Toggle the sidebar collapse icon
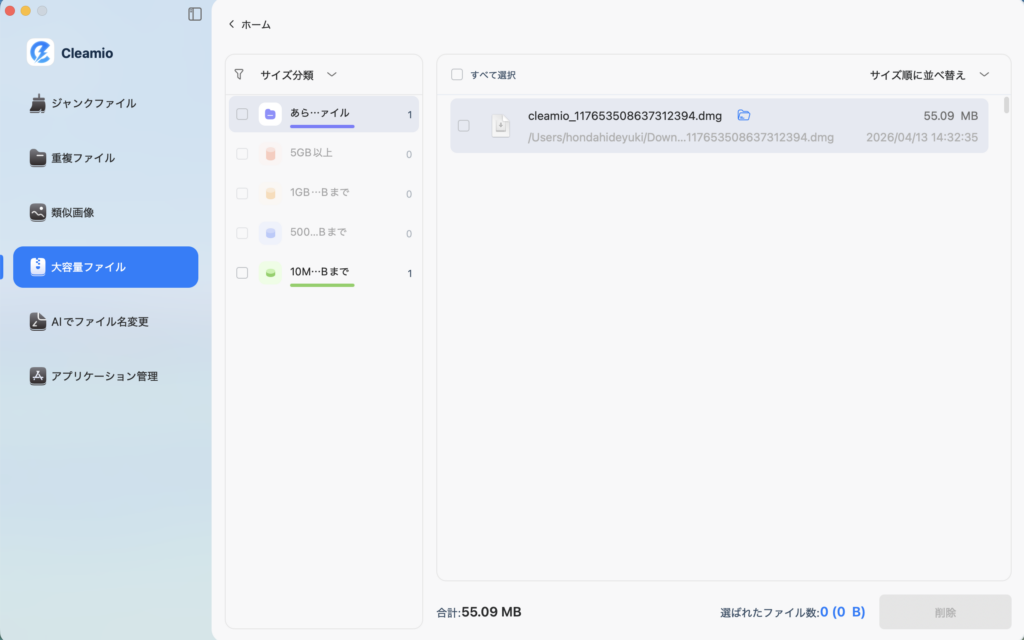The width and height of the screenshot is (1024, 640). [195, 14]
